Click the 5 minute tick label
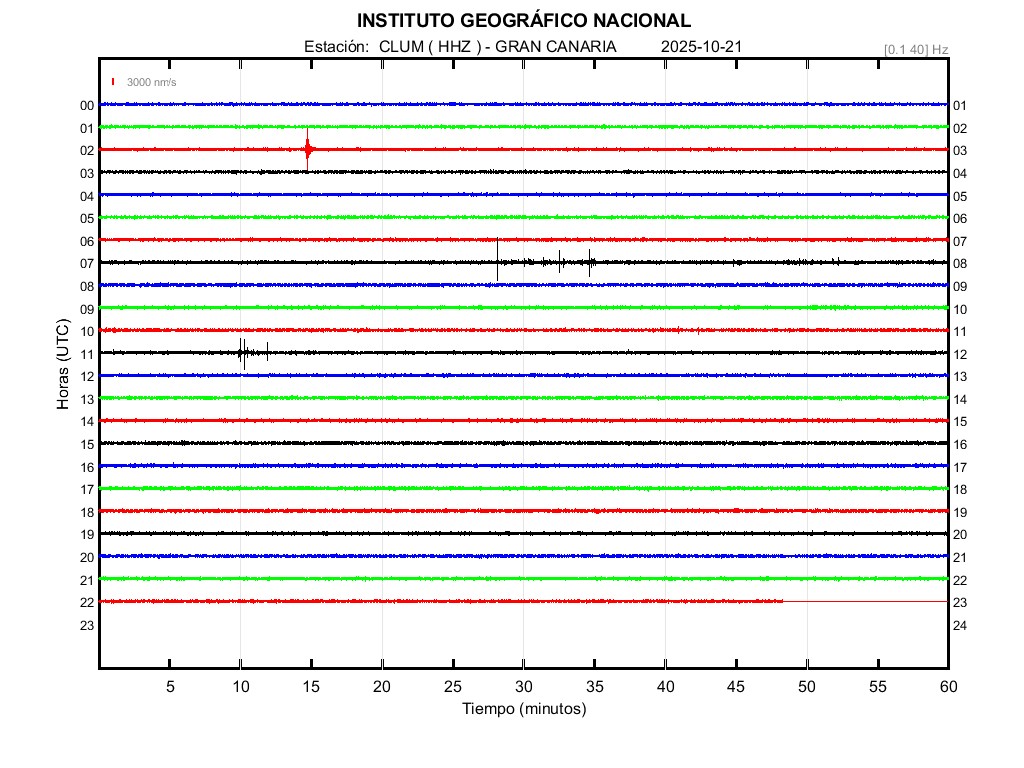Screen dimensions: 1024x768 [x=170, y=687]
